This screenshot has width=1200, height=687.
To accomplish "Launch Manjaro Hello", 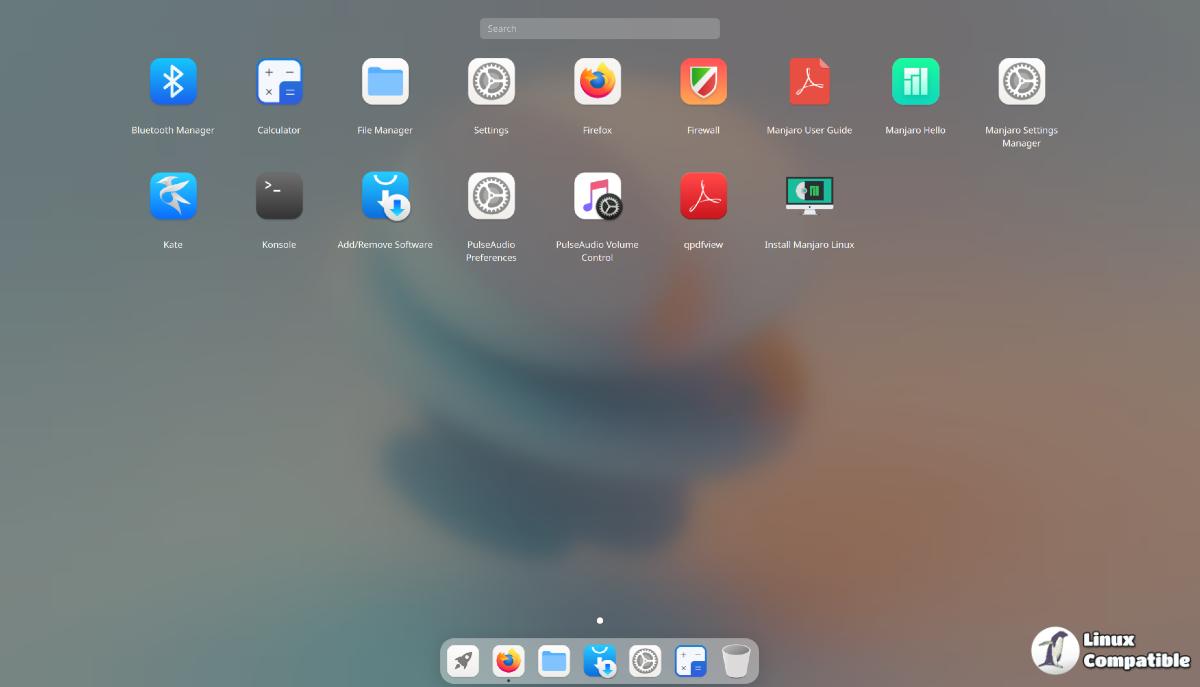I will [915, 82].
